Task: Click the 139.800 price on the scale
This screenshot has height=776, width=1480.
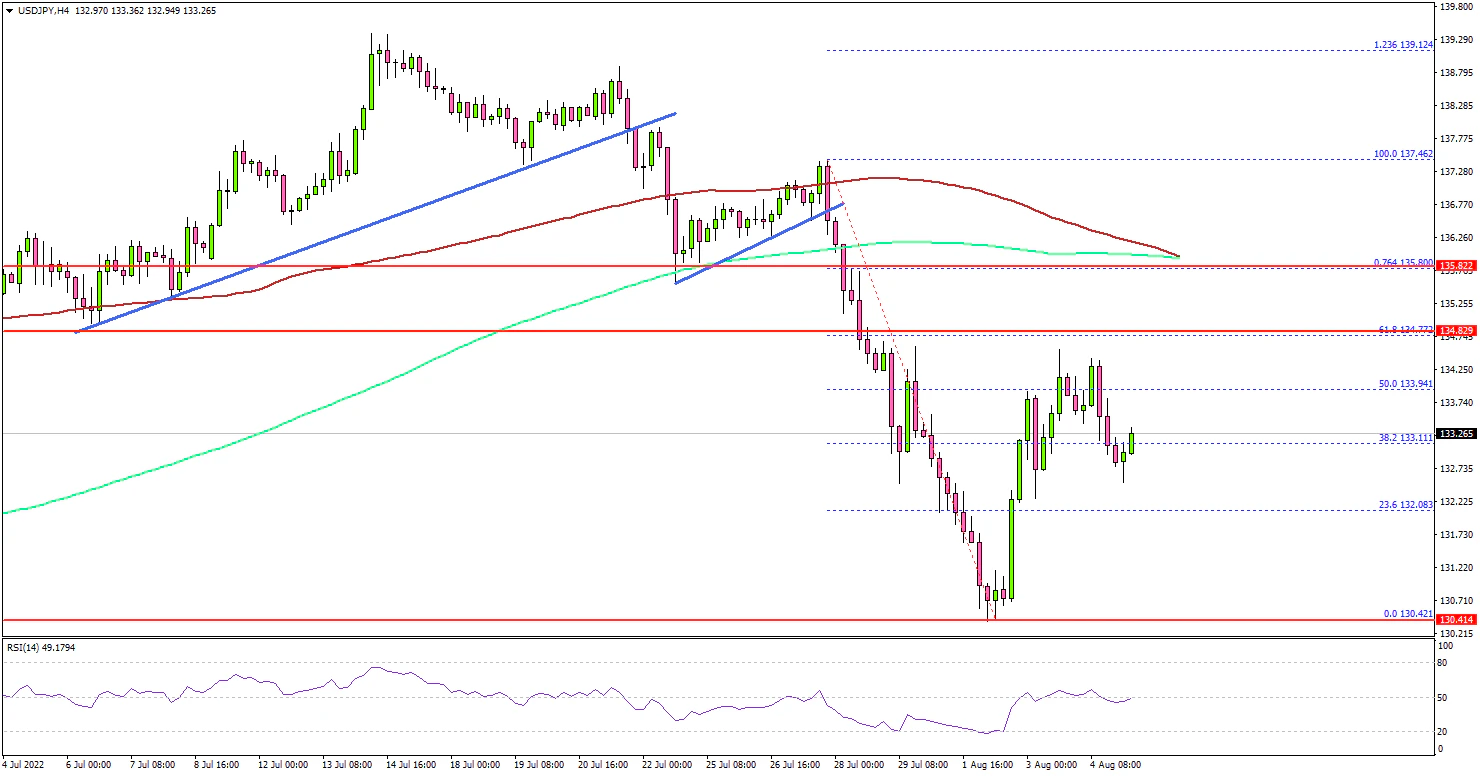Action: tap(1455, 7)
